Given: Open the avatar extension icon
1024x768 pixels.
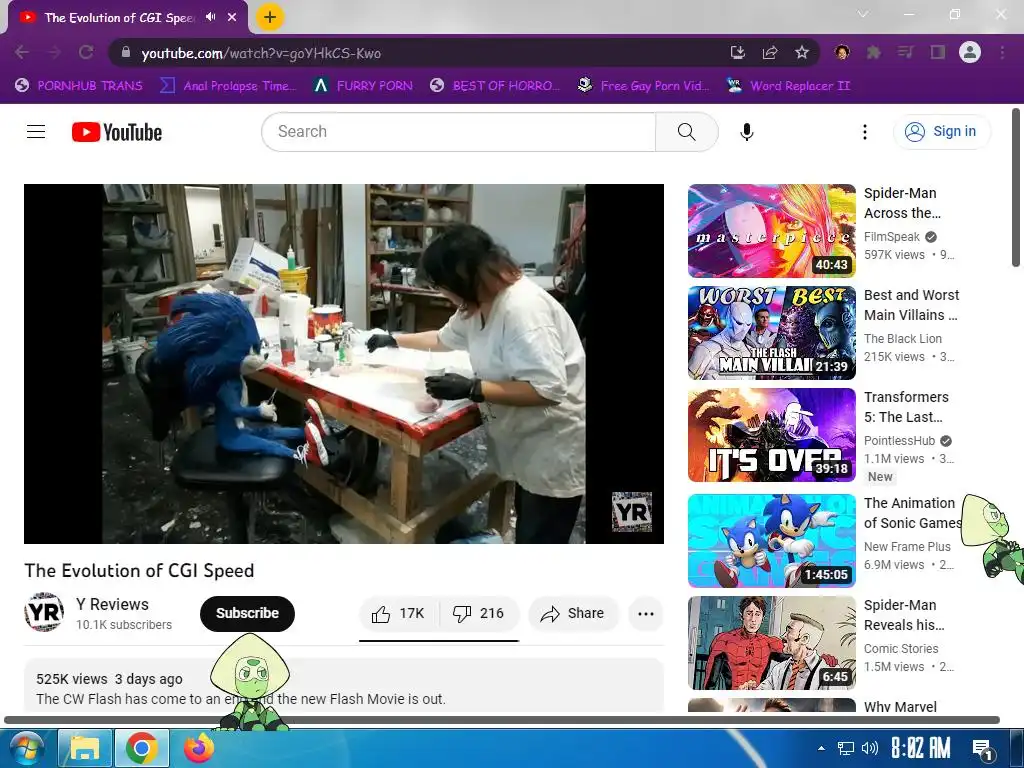Looking at the screenshot, I should (x=842, y=52).
